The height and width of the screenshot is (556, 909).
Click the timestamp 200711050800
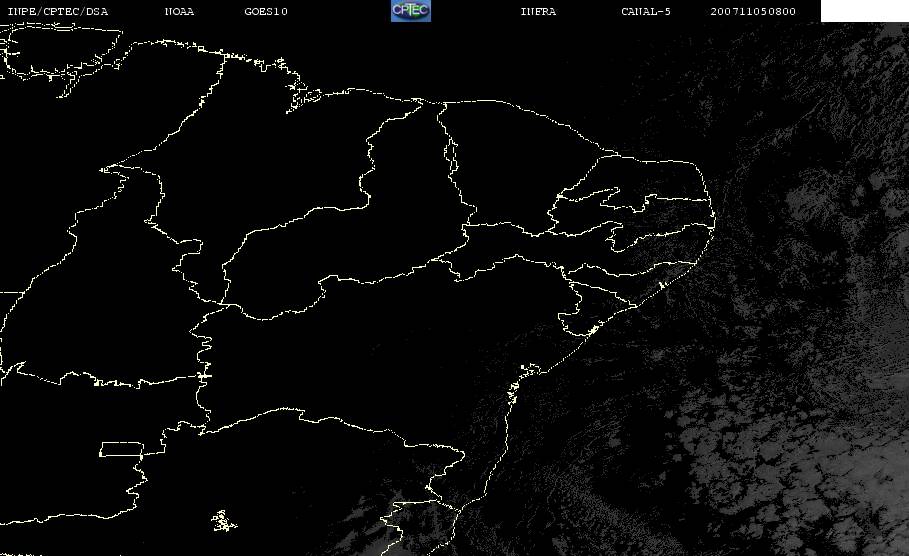pyautogui.click(x=753, y=12)
